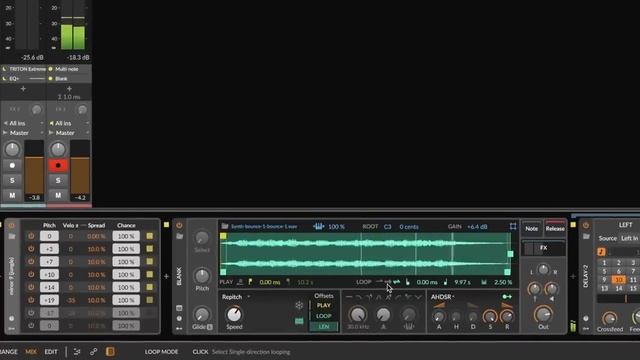
Task: Select the no-loop mode icon
Action: coord(379,282)
